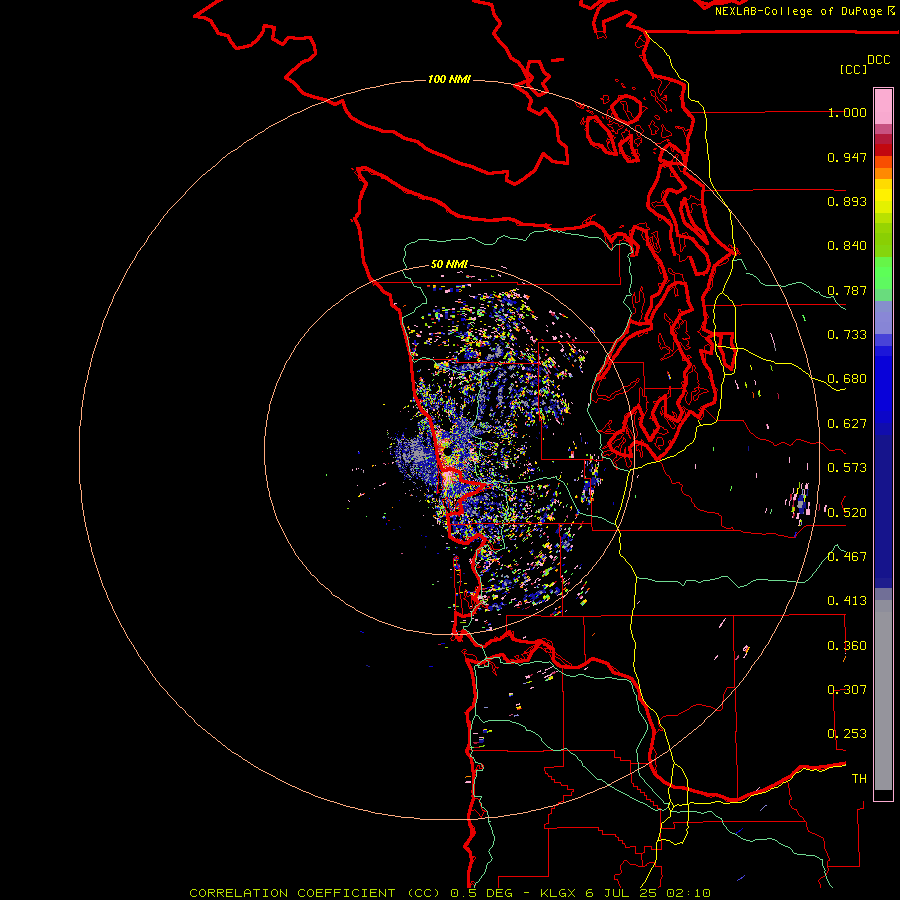This screenshot has width=900, height=900.
Task: Click the 50 NMI range ring label
Action: [x=449, y=265]
